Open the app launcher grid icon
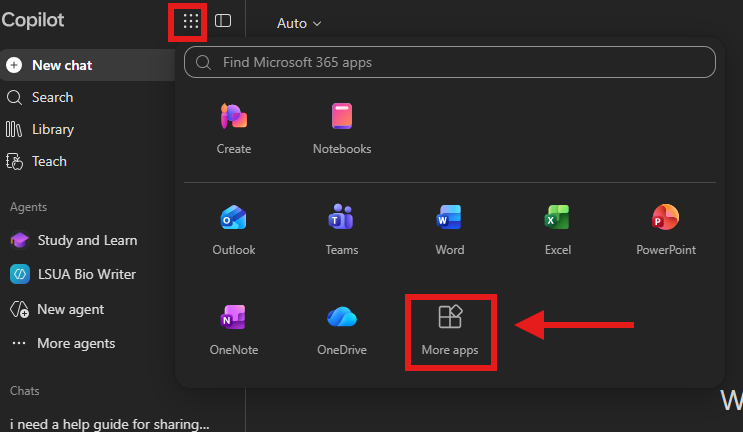The height and width of the screenshot is (432, 743). point(190,21)
